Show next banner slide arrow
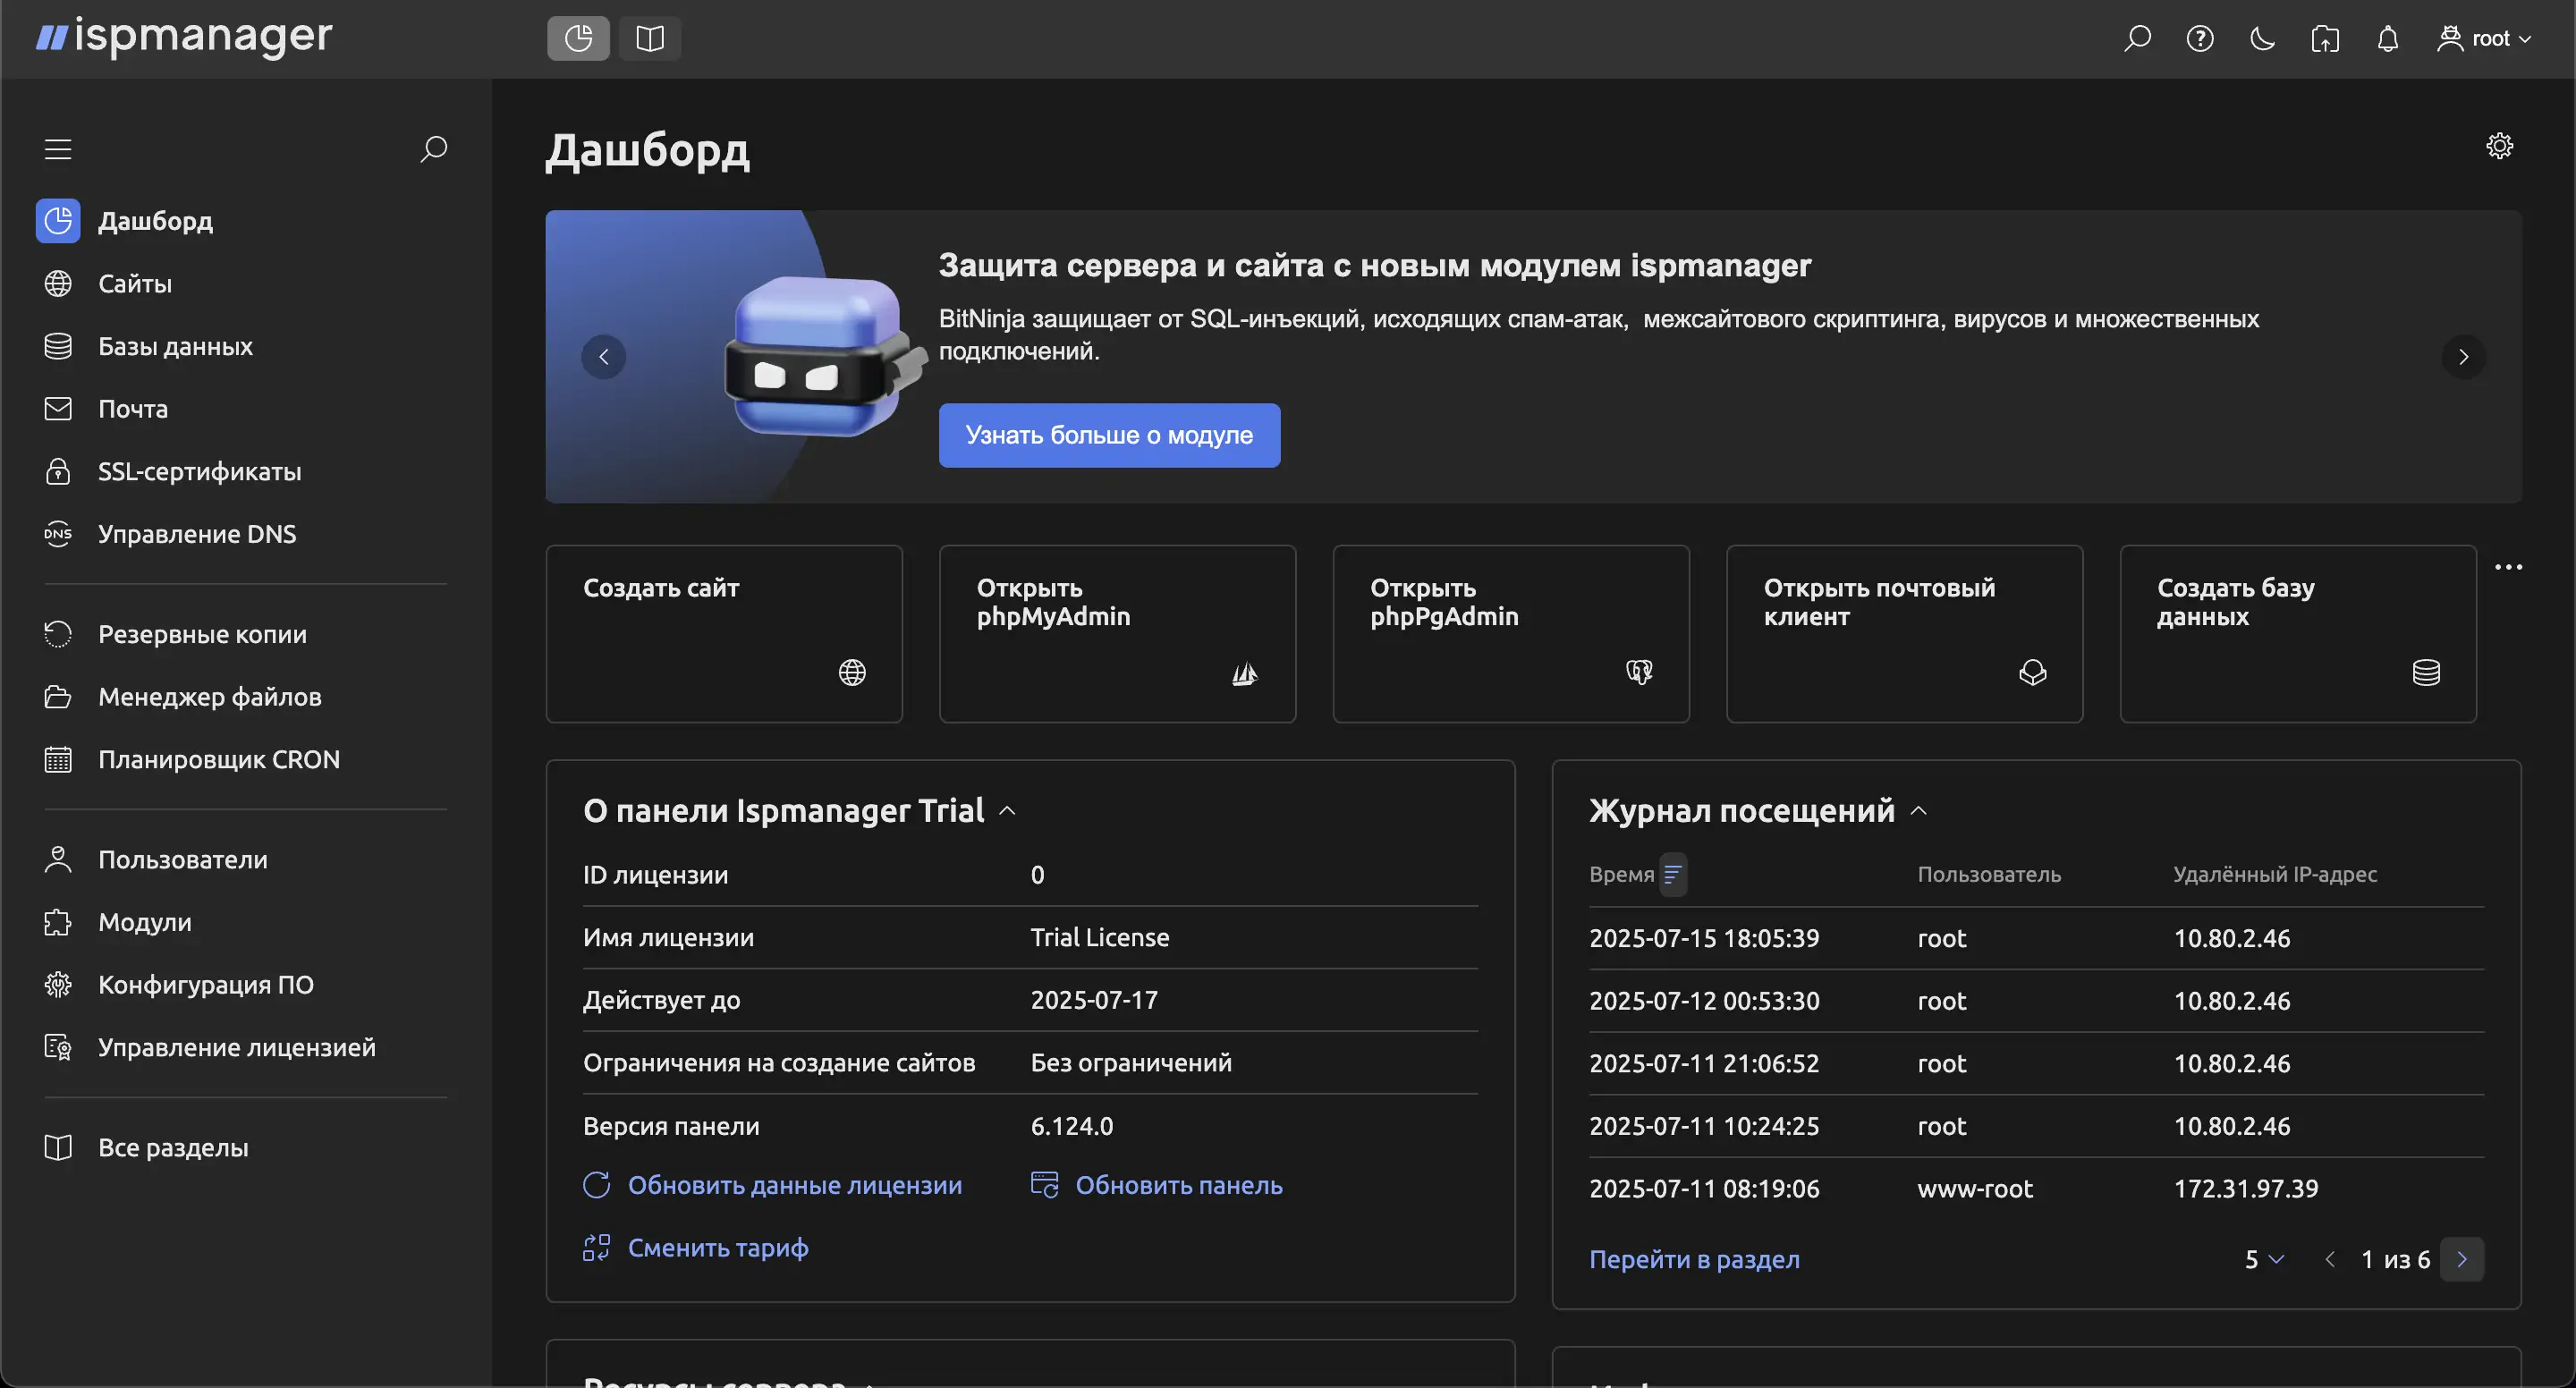Viewport: 2576px width, 1388px height. coord(2463,357)
